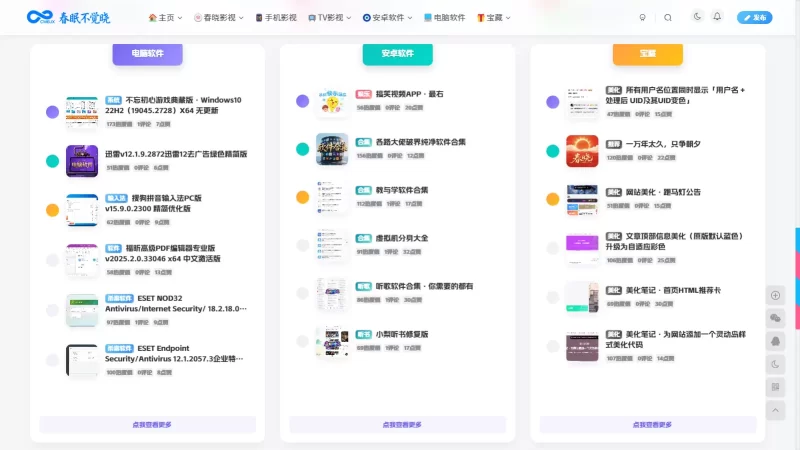Toggle night mode in floating sidebar
The height and width of the screenshot is (450, 800).
[x=776, y=364]
